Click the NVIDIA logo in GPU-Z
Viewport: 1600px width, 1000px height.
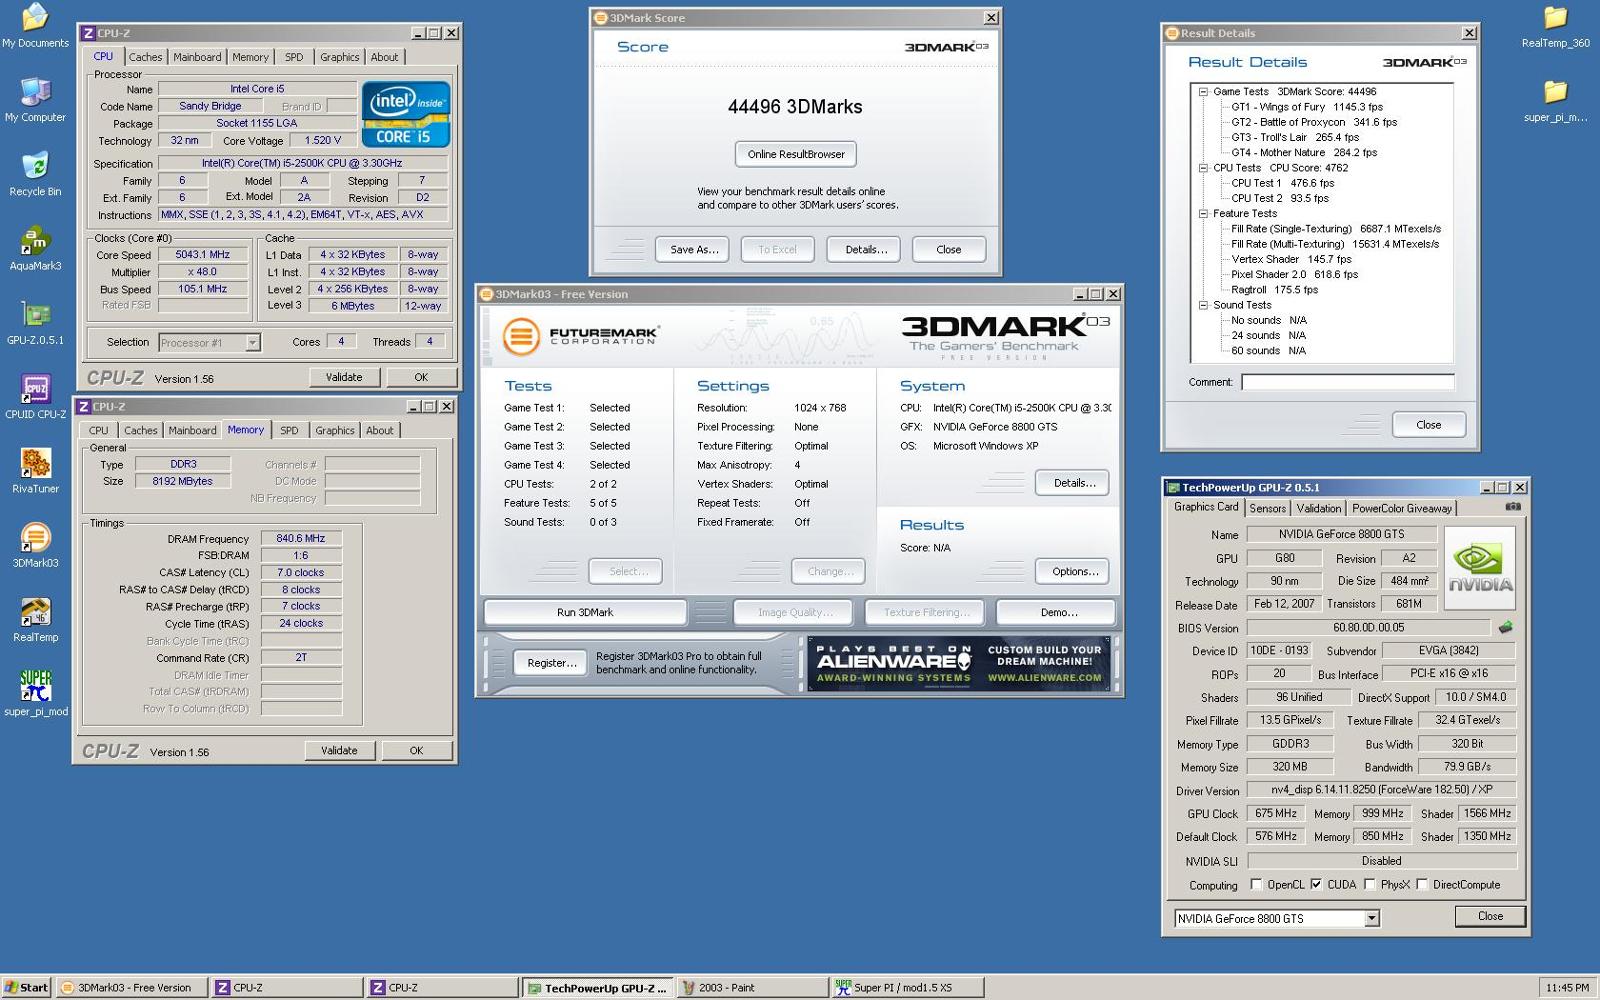(x=1480, y=567)
